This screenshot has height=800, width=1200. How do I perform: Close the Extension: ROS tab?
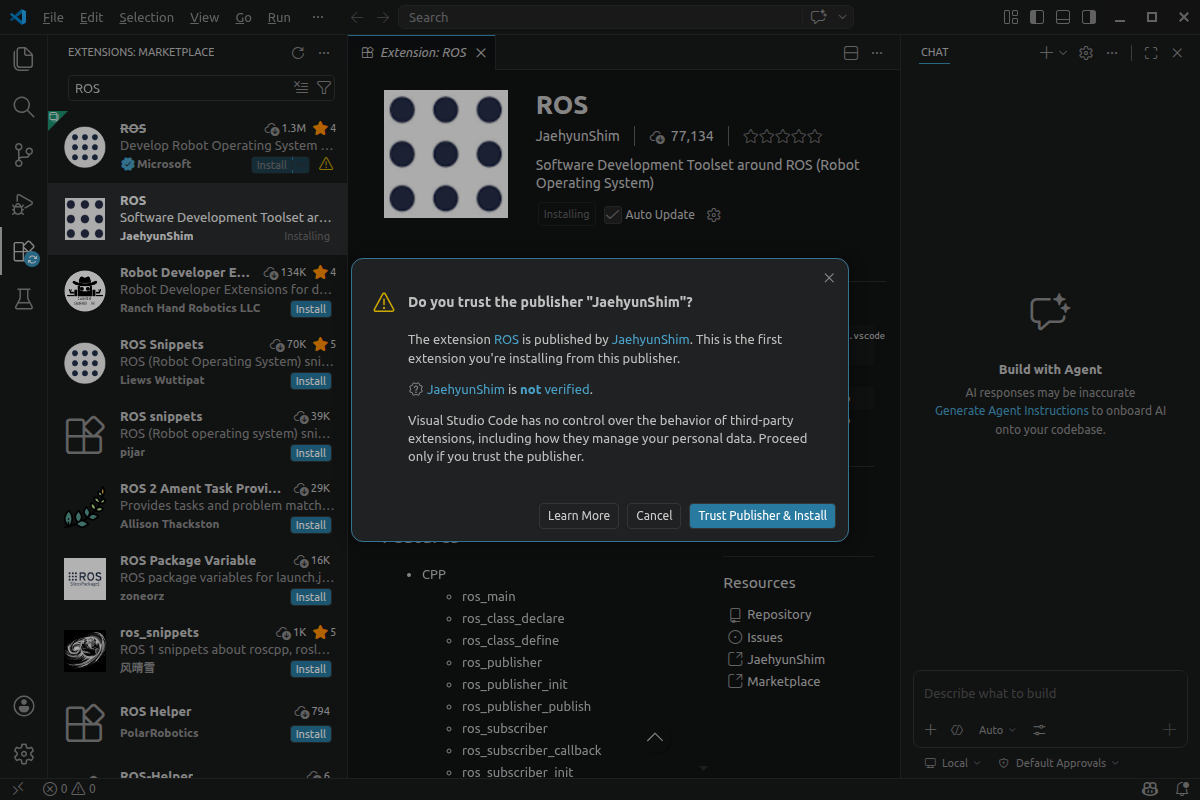[x=481, y=53]
